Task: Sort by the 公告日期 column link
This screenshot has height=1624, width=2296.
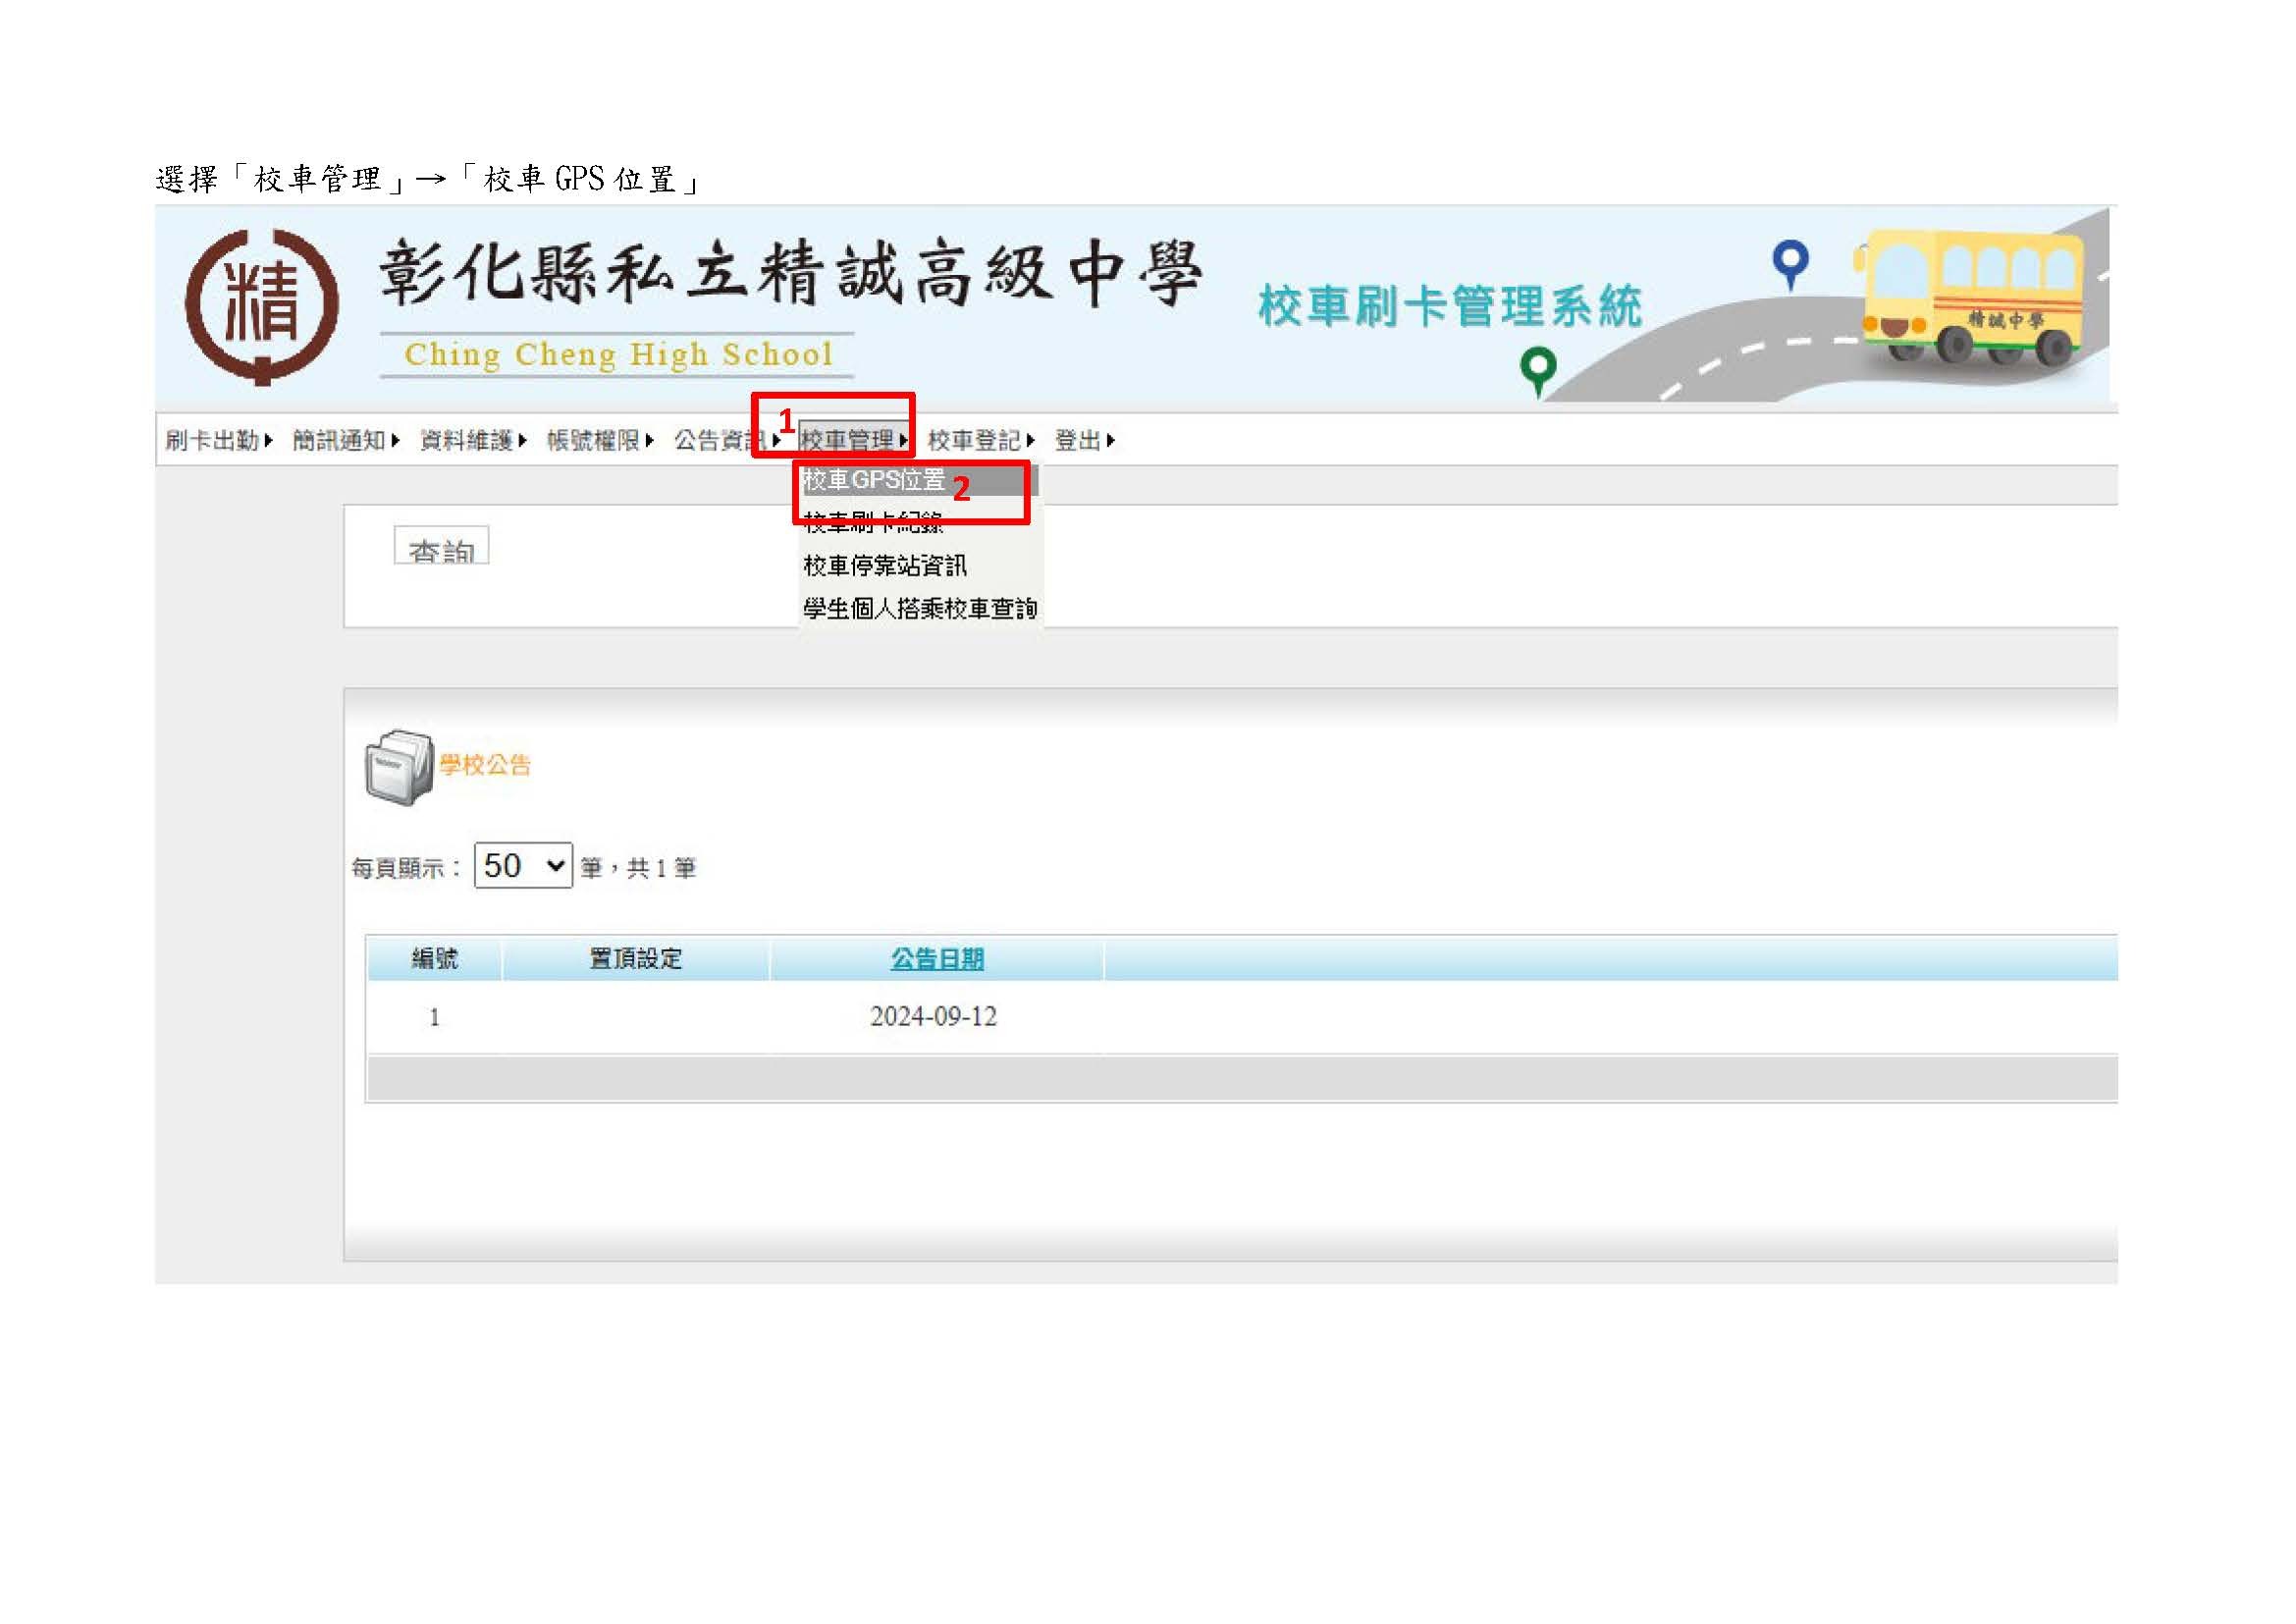Action: (x=937, y=960)
